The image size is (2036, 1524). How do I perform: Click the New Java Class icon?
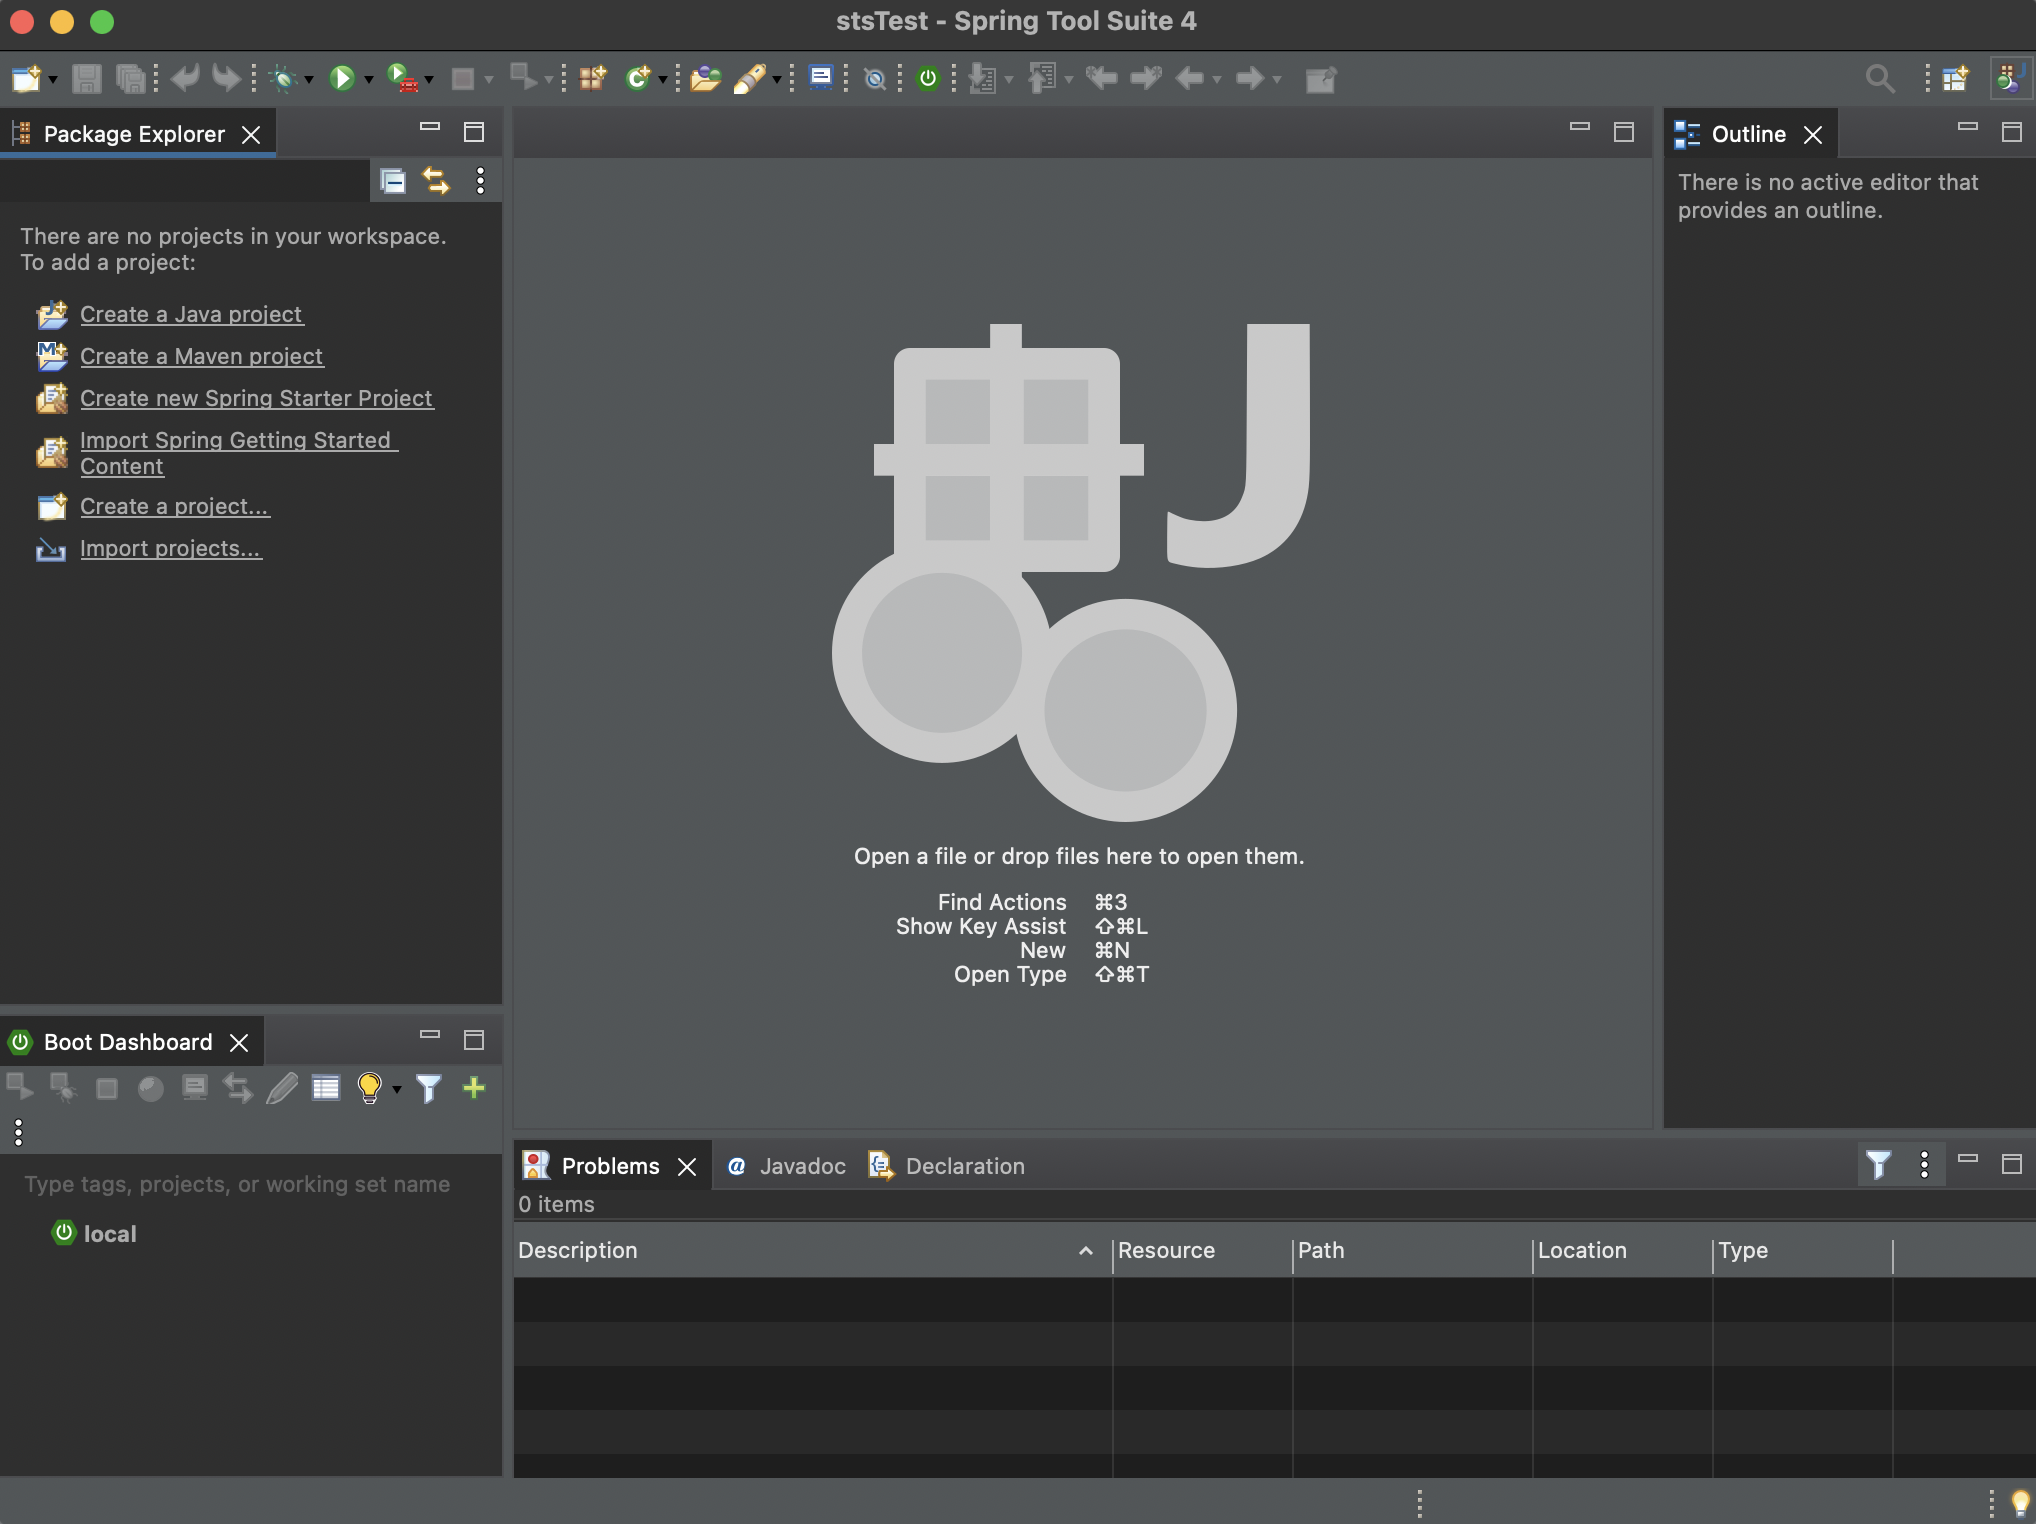(x=637, y=78)
